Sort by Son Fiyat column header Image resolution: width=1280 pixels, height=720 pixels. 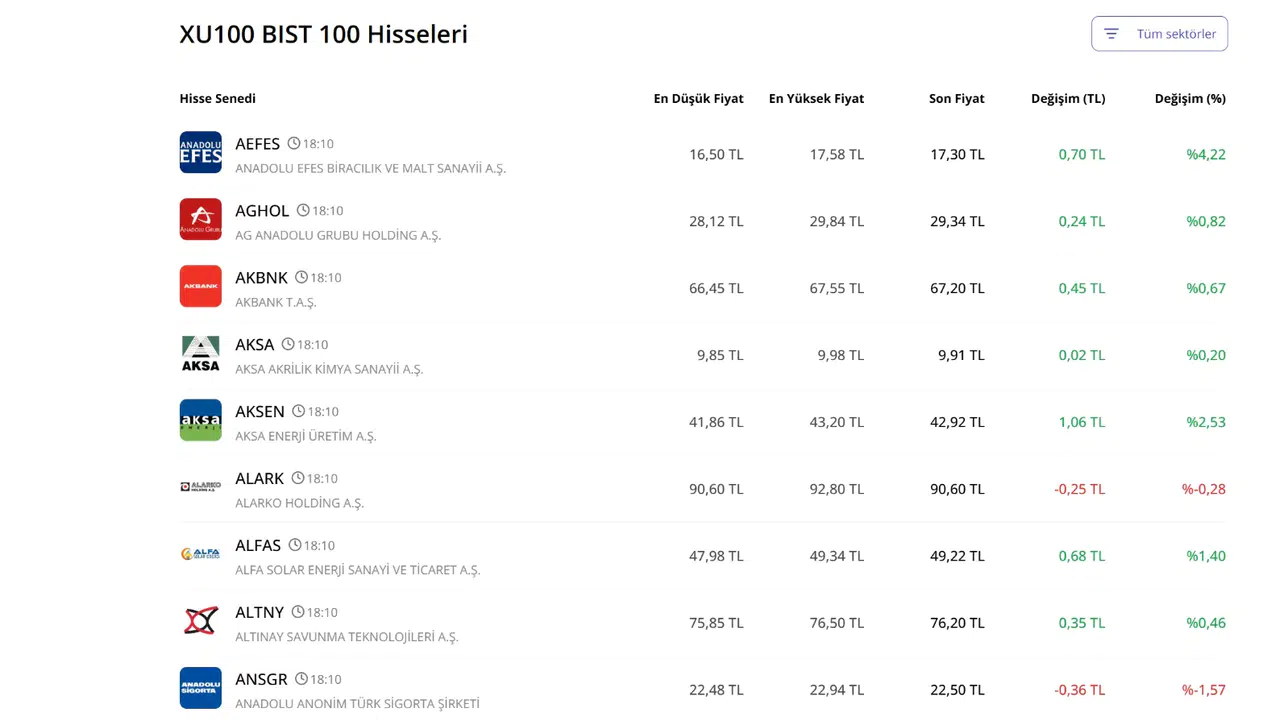(956, 98)
